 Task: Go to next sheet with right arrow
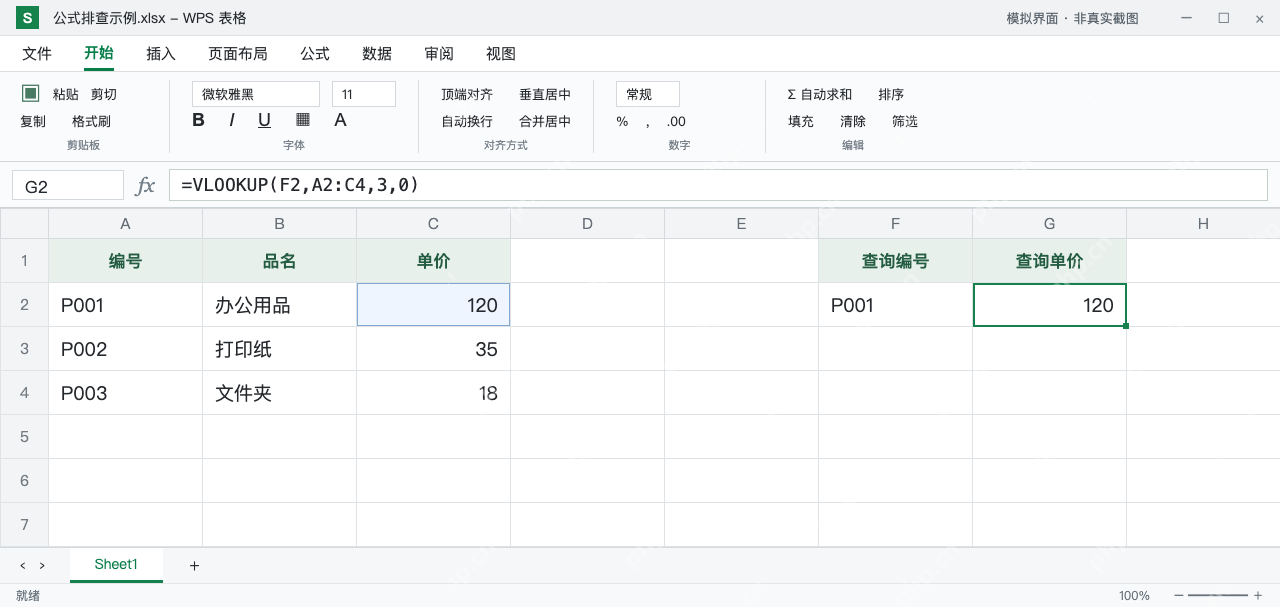[x=42, y=566]
